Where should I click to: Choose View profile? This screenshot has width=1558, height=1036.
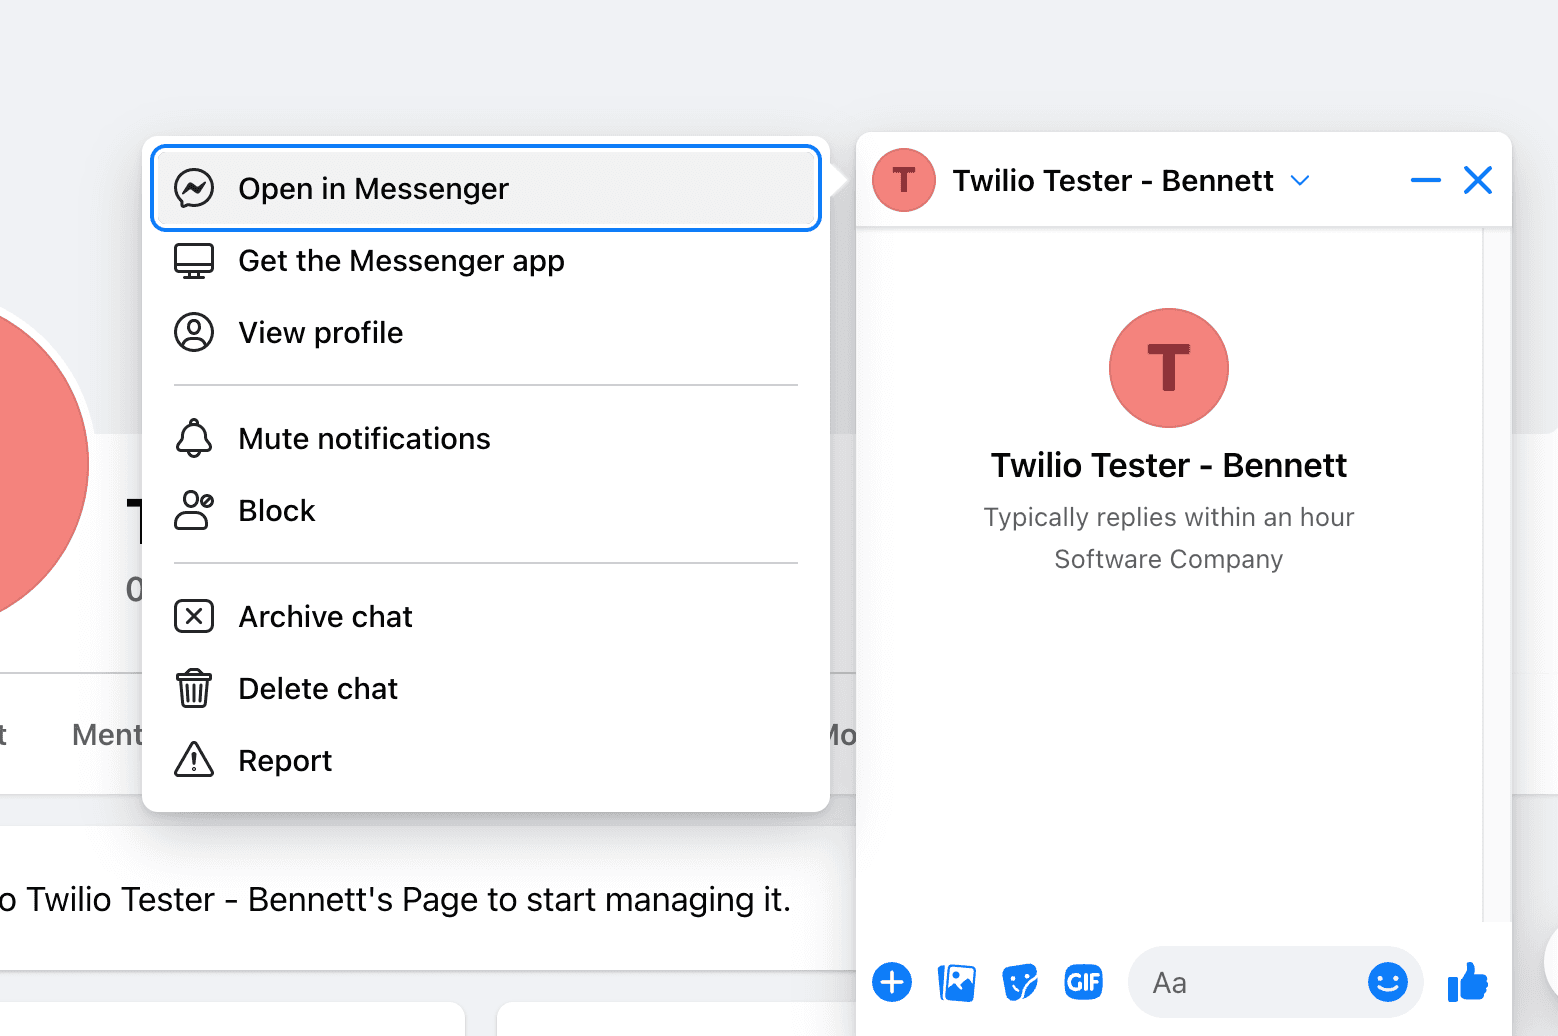point(320,332)
